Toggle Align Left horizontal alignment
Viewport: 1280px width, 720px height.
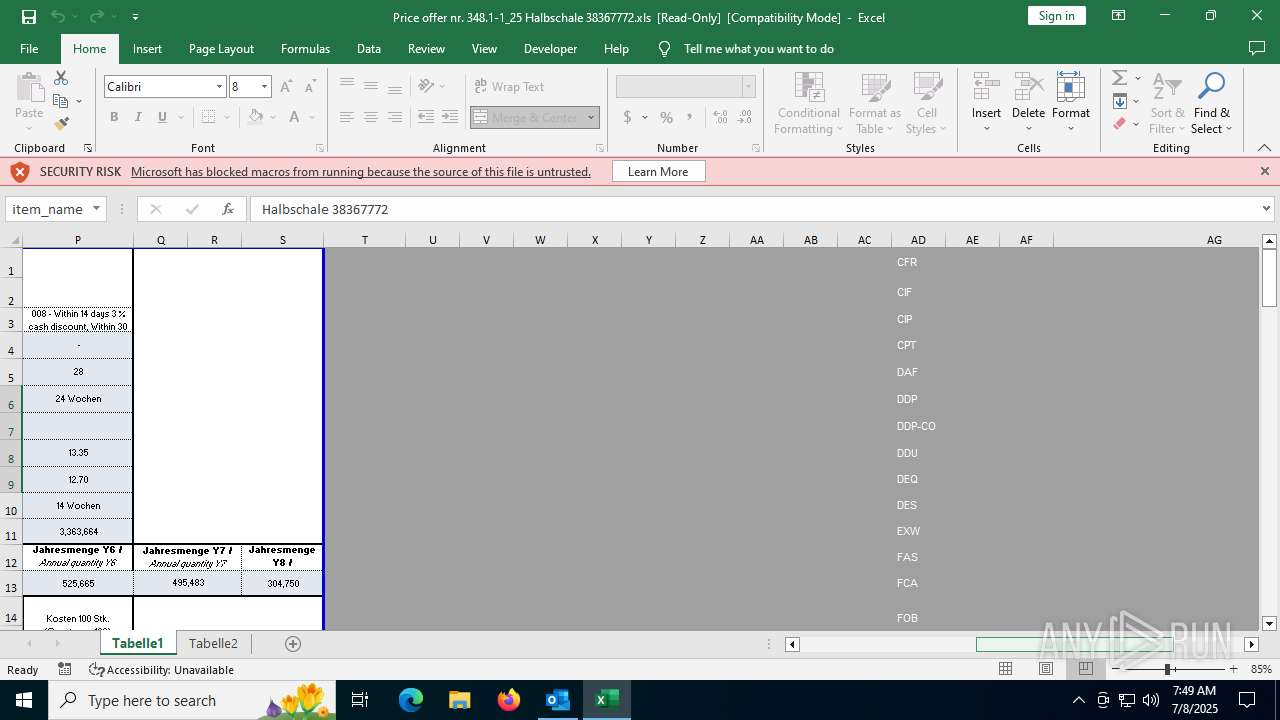click(347, 117)
